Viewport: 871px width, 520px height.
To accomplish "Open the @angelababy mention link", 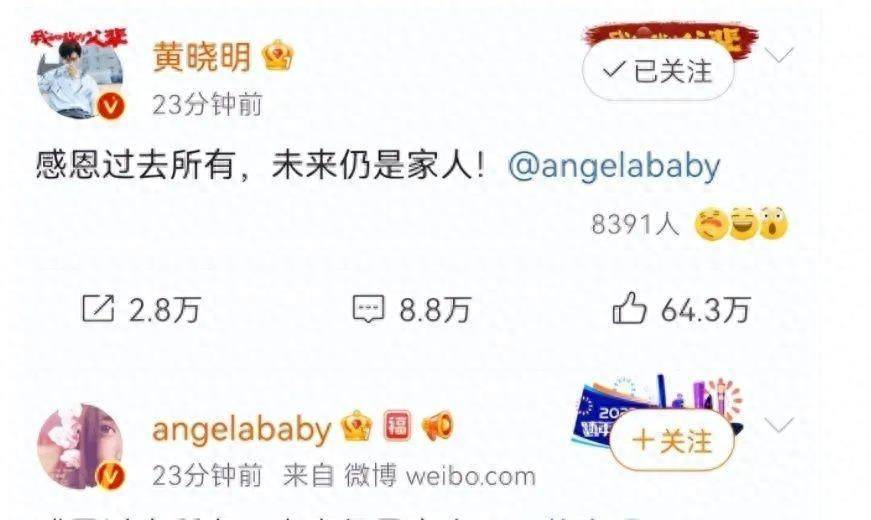I will [614, 166].
